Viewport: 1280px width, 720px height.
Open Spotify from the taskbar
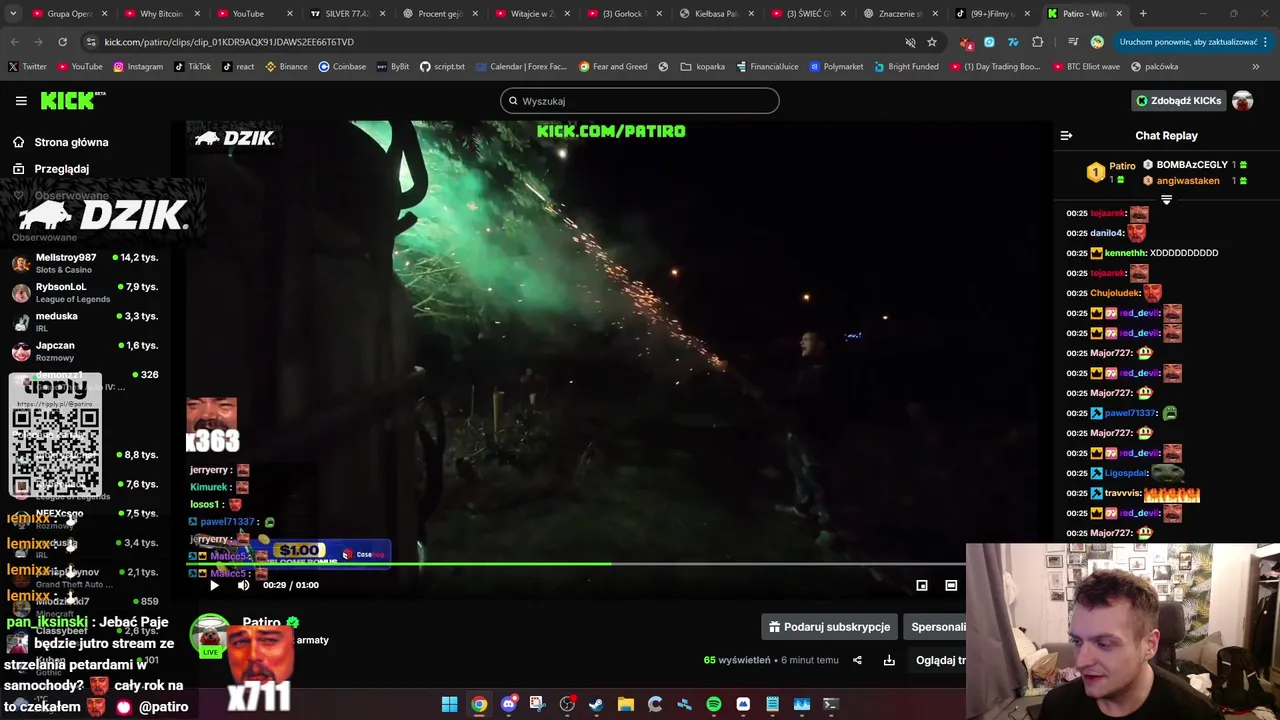713,704
